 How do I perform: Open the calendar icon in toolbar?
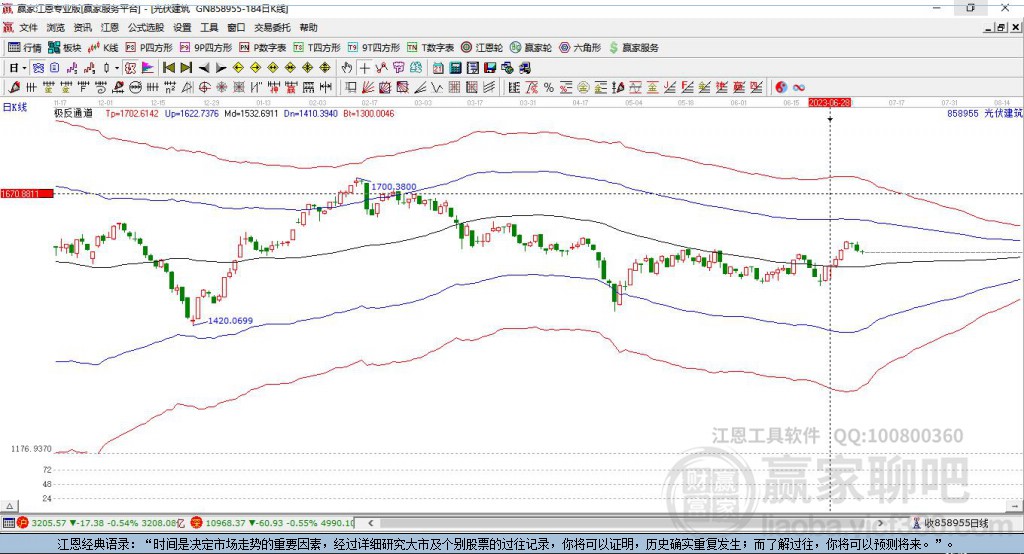click(x=438, y=68)
